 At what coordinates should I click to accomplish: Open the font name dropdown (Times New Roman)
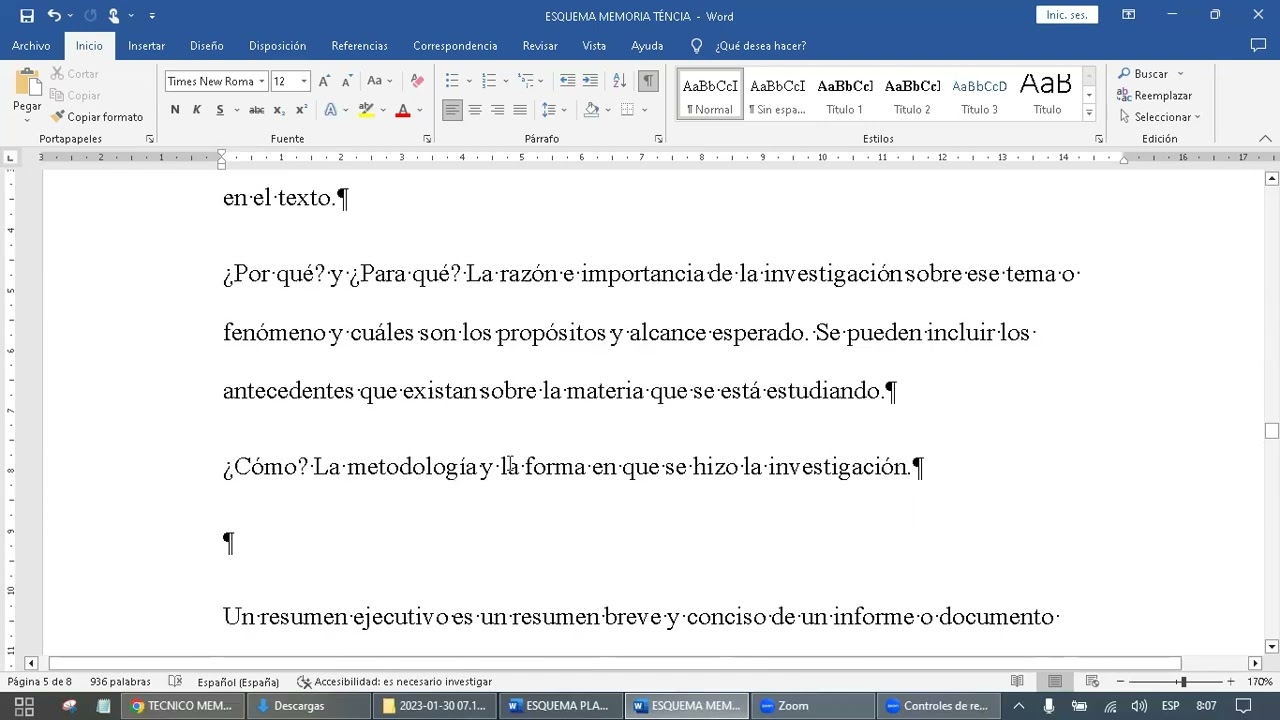(x=262, y=82)
